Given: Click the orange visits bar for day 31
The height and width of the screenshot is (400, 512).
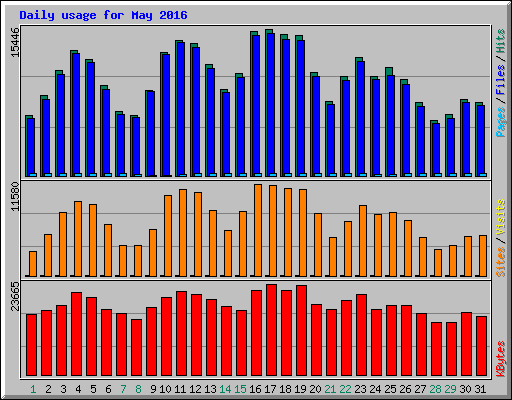Looking at the screenshot, I should pos(483,256).
